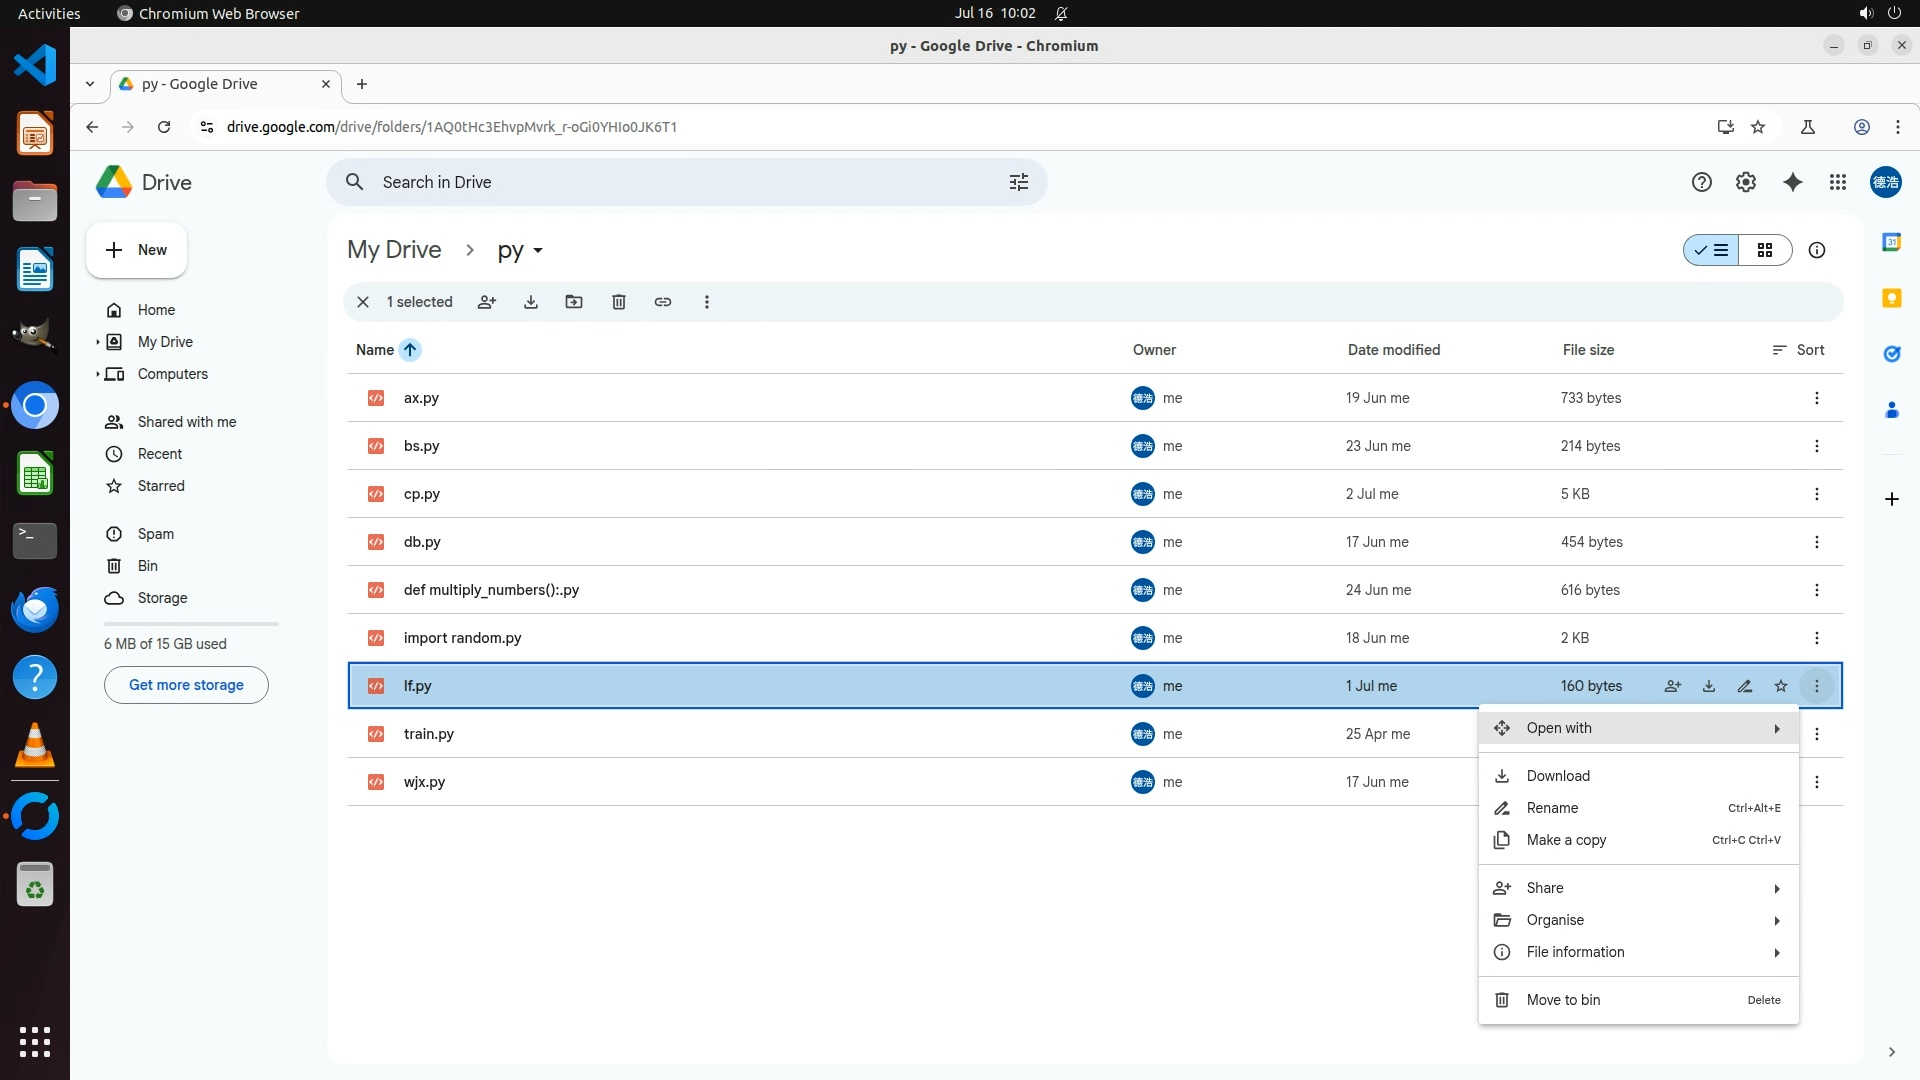Click the bin icon in selection toolbar
The image size is (1920, 1080).
pos(619,302)
